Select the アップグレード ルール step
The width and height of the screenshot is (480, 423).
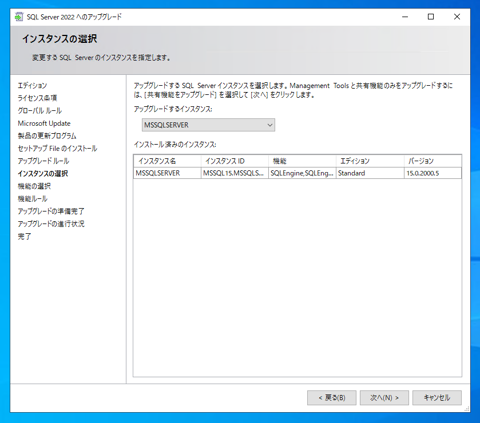click(43, 161)
